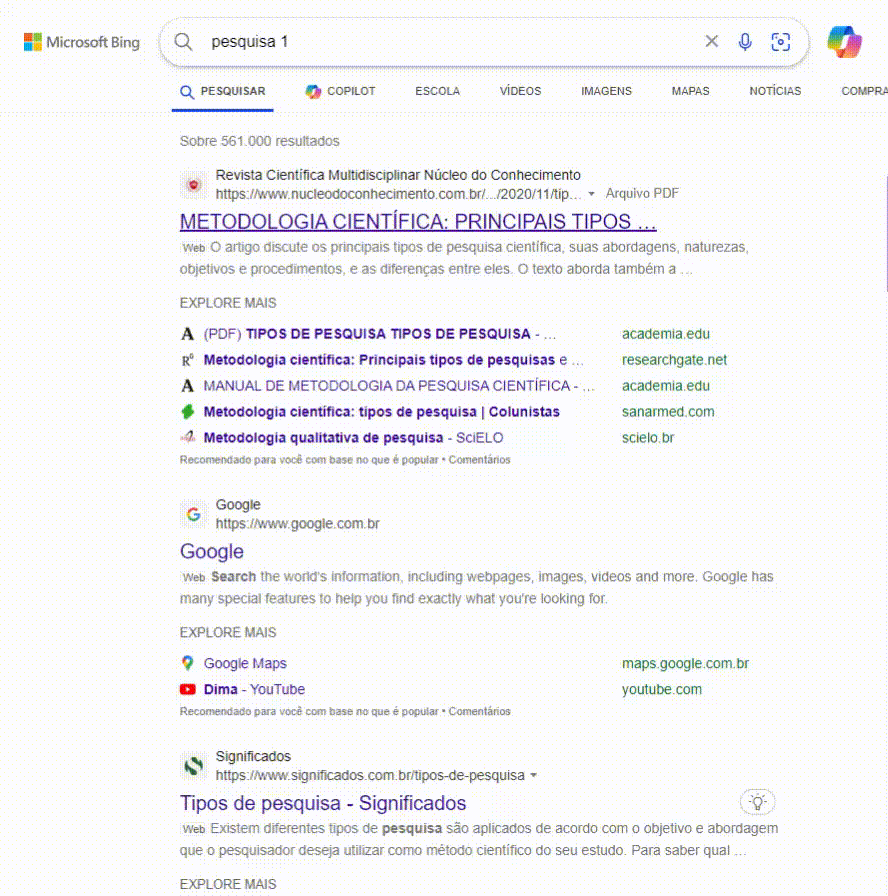Open 'MANUAL DE METODOLOGIA DA PESQUISA CIENTÍFICA' link

pyautogui.click(x=399, y=386)
